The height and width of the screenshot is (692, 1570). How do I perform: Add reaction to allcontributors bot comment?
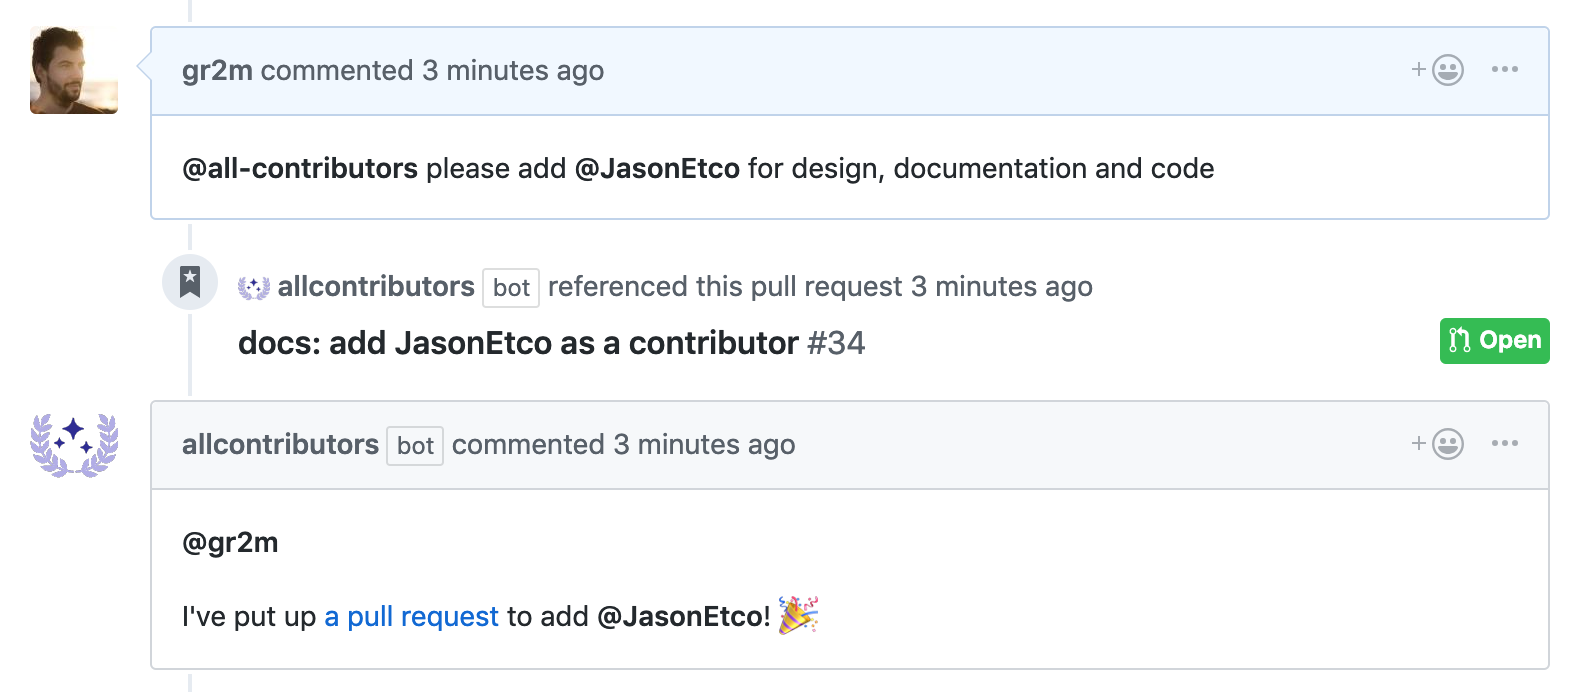(x=1438, y=444)
